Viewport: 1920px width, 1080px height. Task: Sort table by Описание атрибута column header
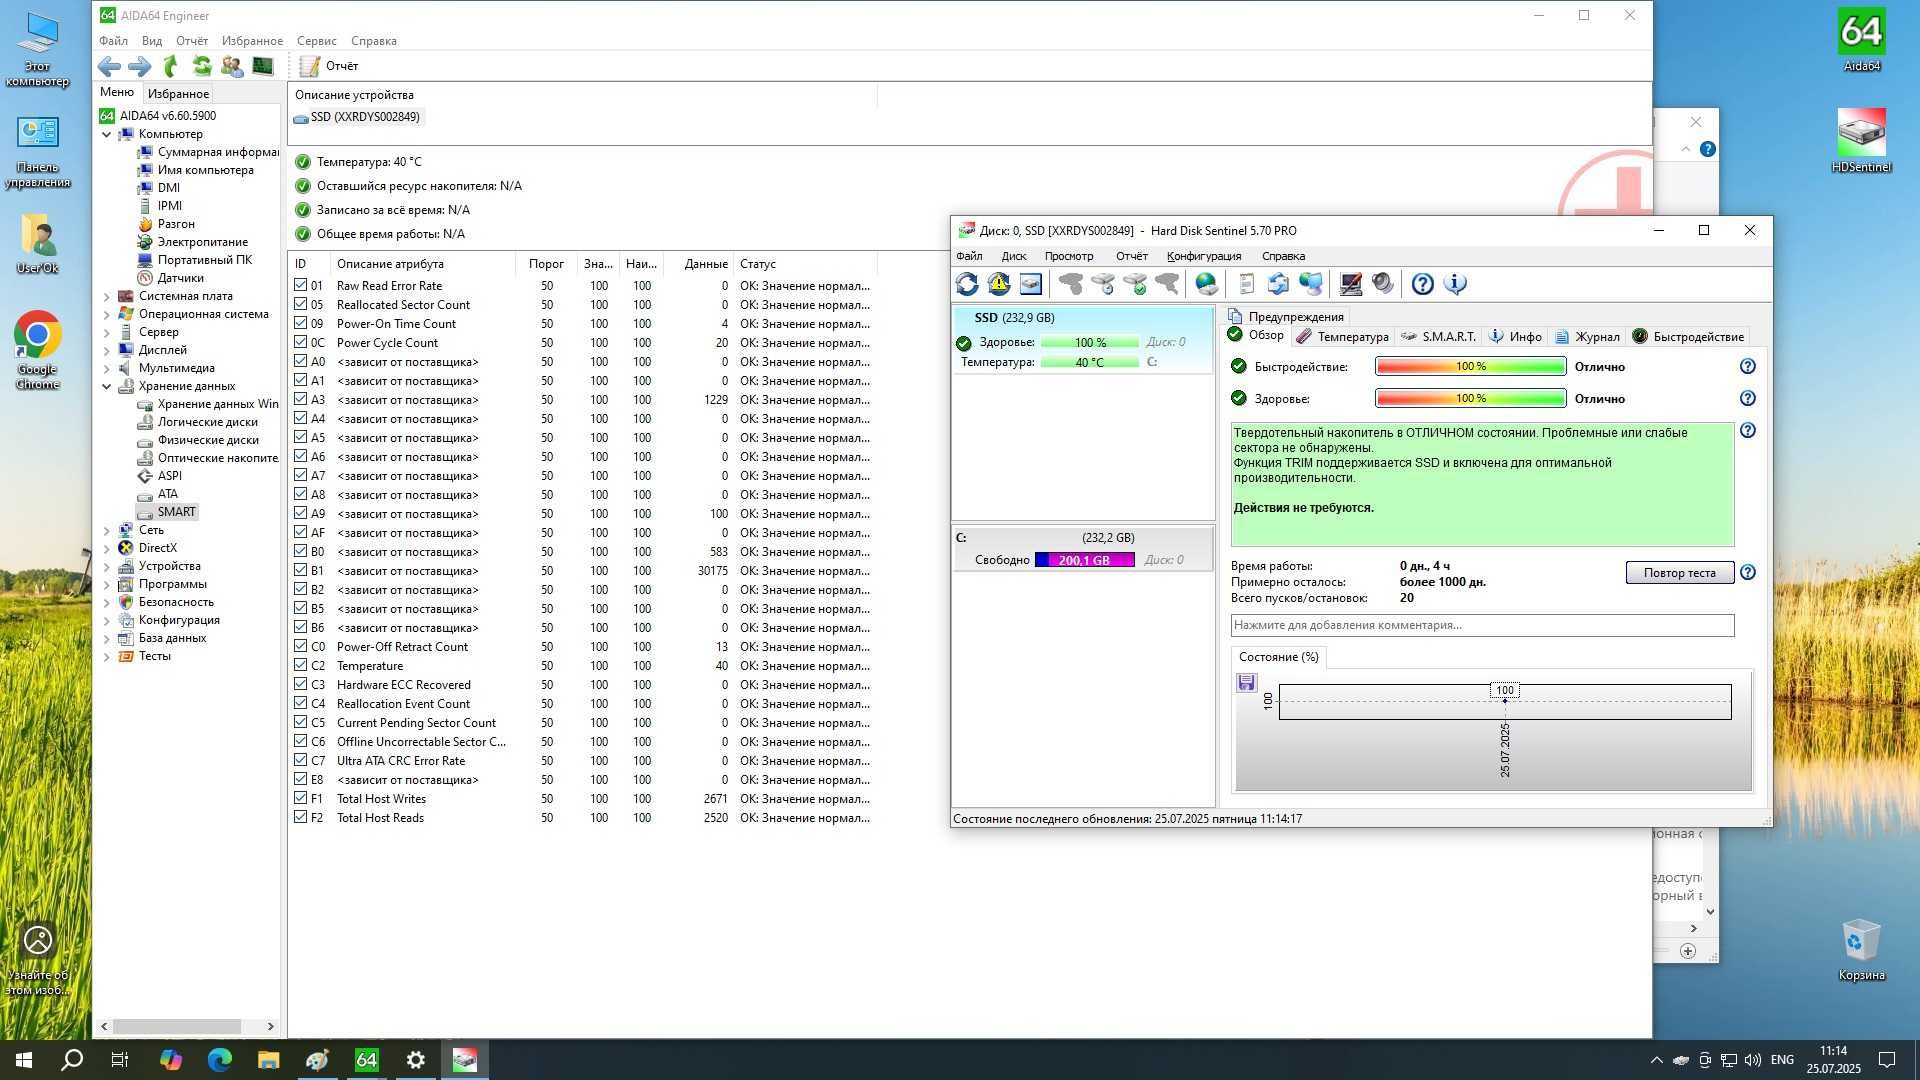pyautogui.click(x=422, y=264)
